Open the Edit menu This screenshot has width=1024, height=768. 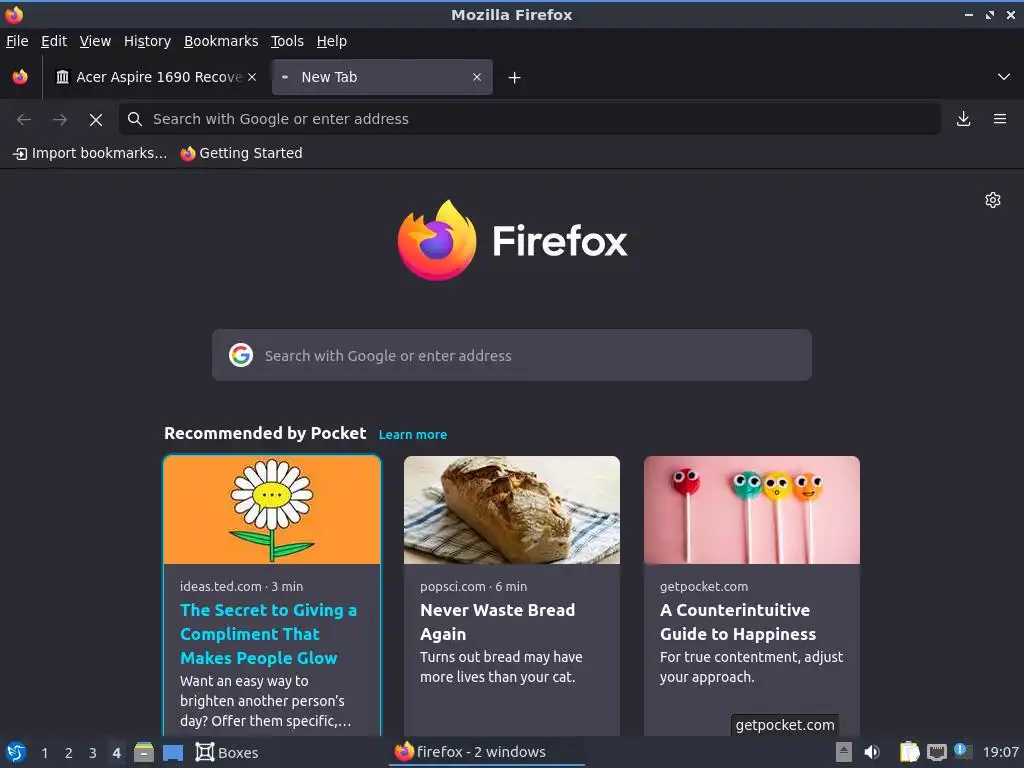click(54, 41)
